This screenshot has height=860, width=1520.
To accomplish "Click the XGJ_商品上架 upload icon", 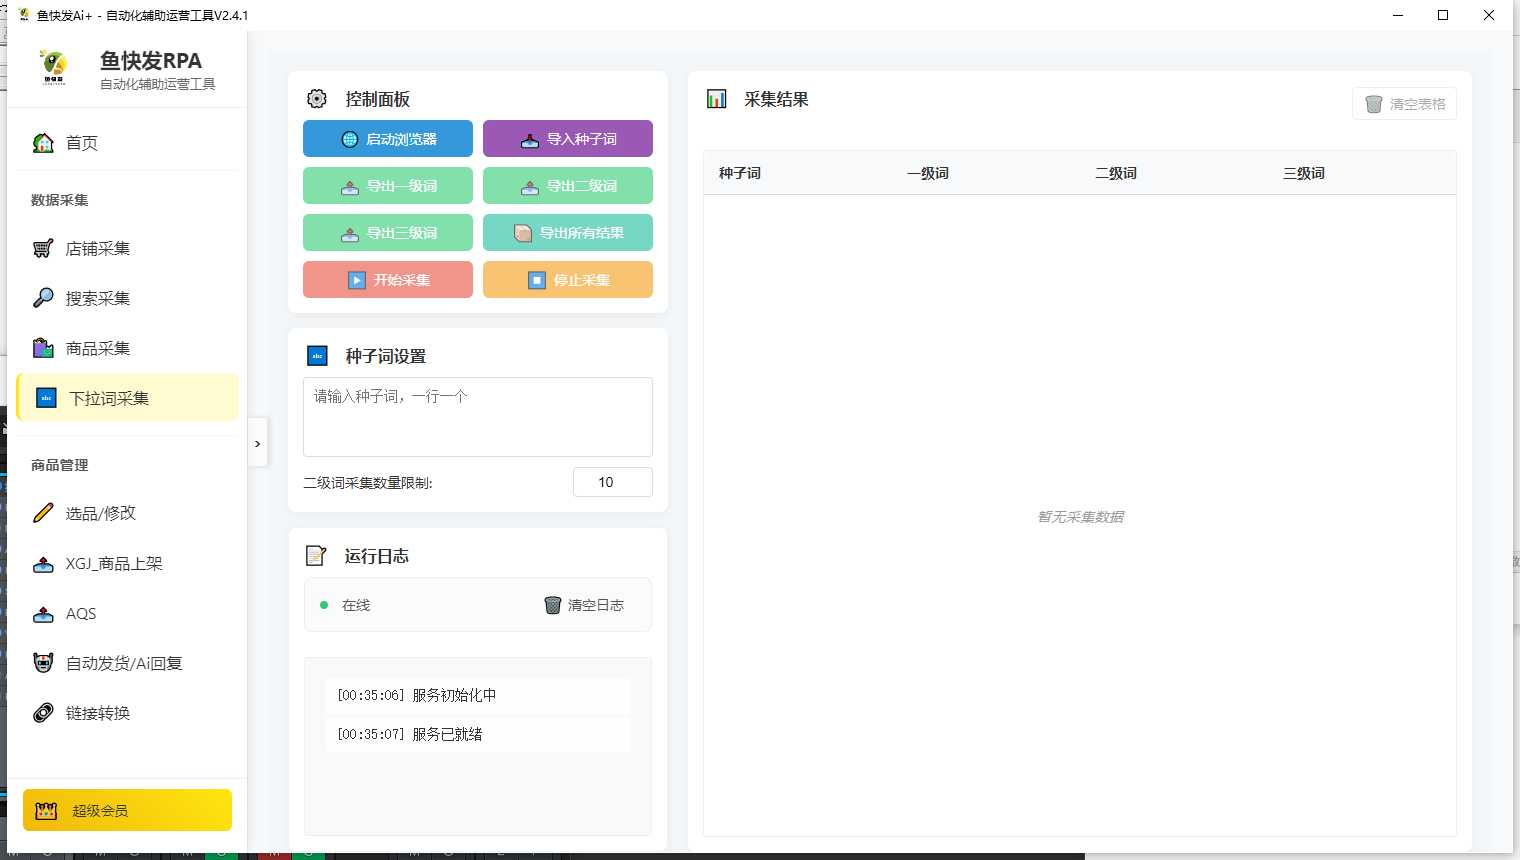I will [x=42, y=563].
